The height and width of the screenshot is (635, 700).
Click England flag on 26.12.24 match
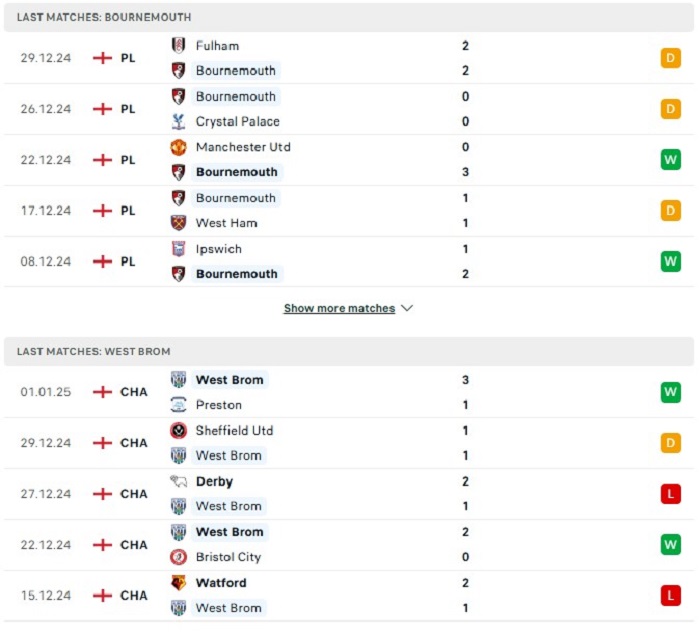[102, 109]
